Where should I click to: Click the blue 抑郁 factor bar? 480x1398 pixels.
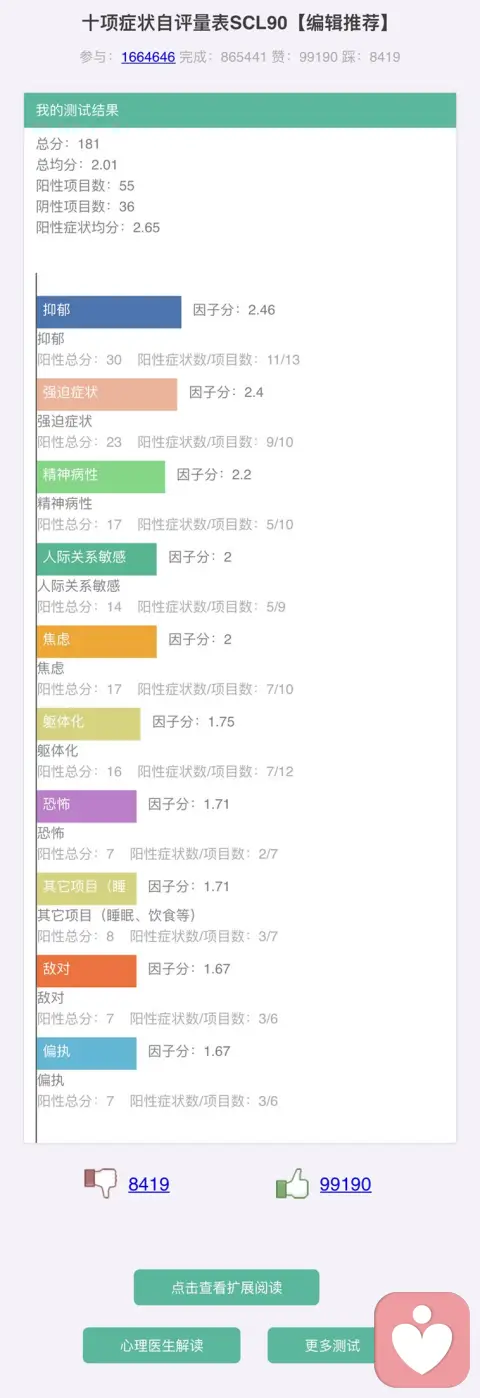point(109,311)
